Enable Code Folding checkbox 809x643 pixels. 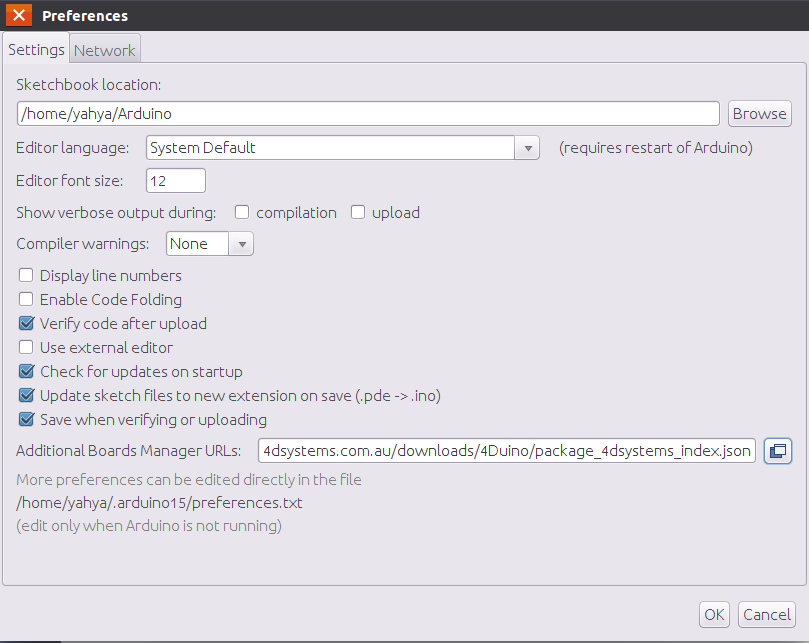tap(26, 299)
